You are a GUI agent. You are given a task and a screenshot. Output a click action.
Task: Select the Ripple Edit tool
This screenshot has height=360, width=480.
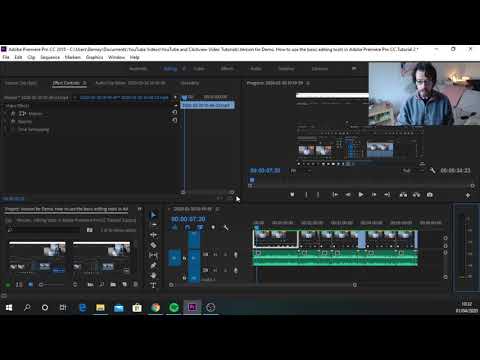pos(153,235)
